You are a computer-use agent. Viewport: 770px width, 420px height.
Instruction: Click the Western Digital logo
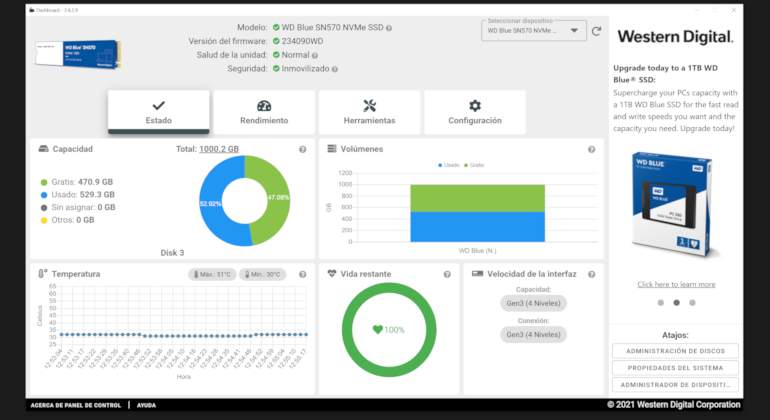[675, 37]
